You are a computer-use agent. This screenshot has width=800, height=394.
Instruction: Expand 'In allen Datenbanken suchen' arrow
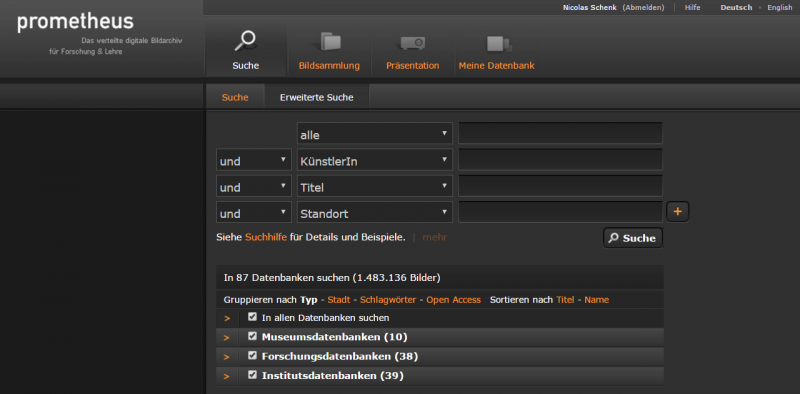click(x=227, y=318)
